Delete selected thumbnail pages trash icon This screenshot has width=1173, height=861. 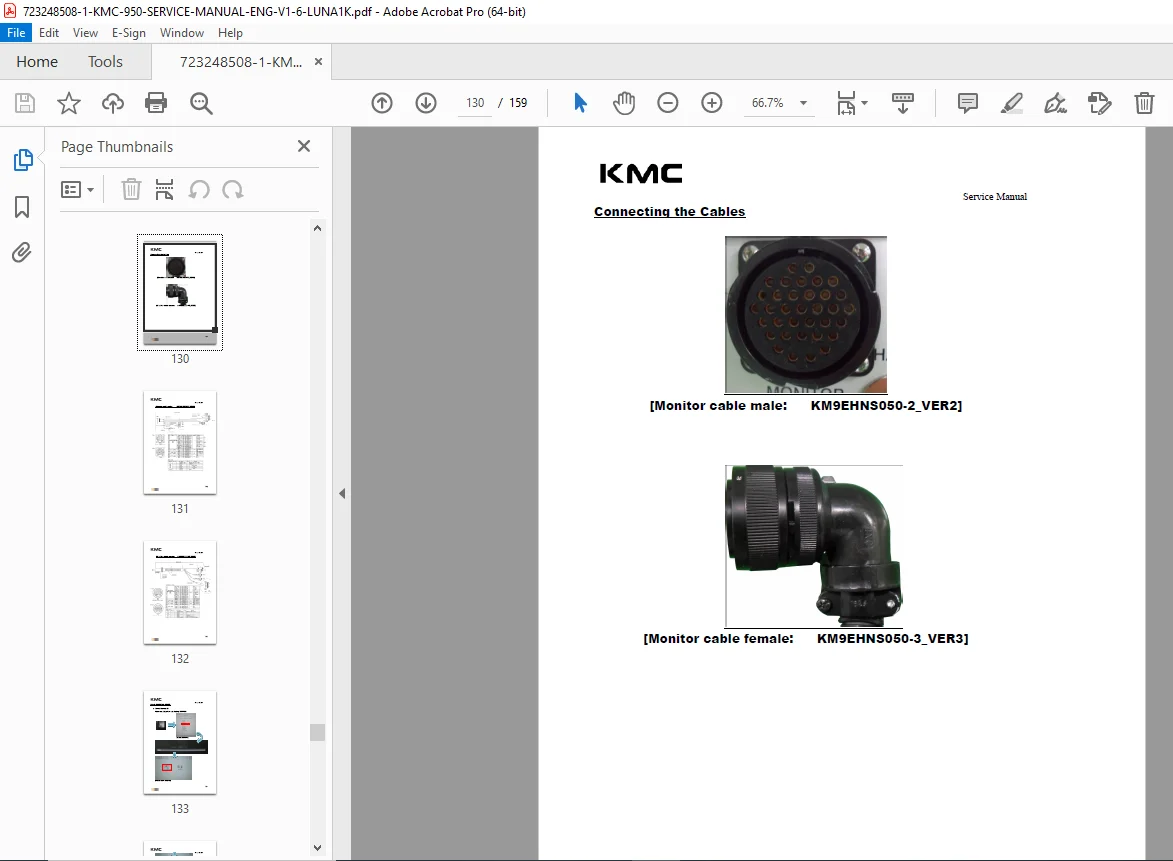(x=131, y=190)
